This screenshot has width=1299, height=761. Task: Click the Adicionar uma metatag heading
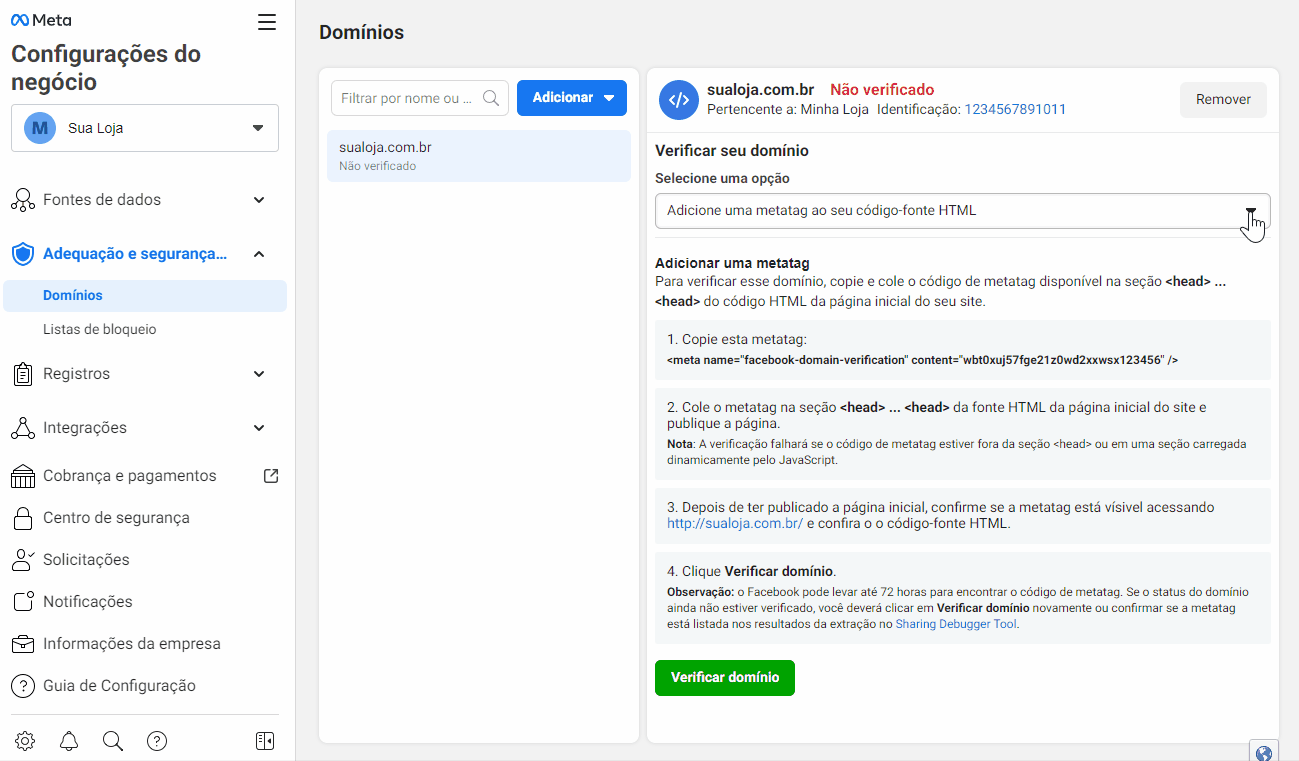[732, 264]
